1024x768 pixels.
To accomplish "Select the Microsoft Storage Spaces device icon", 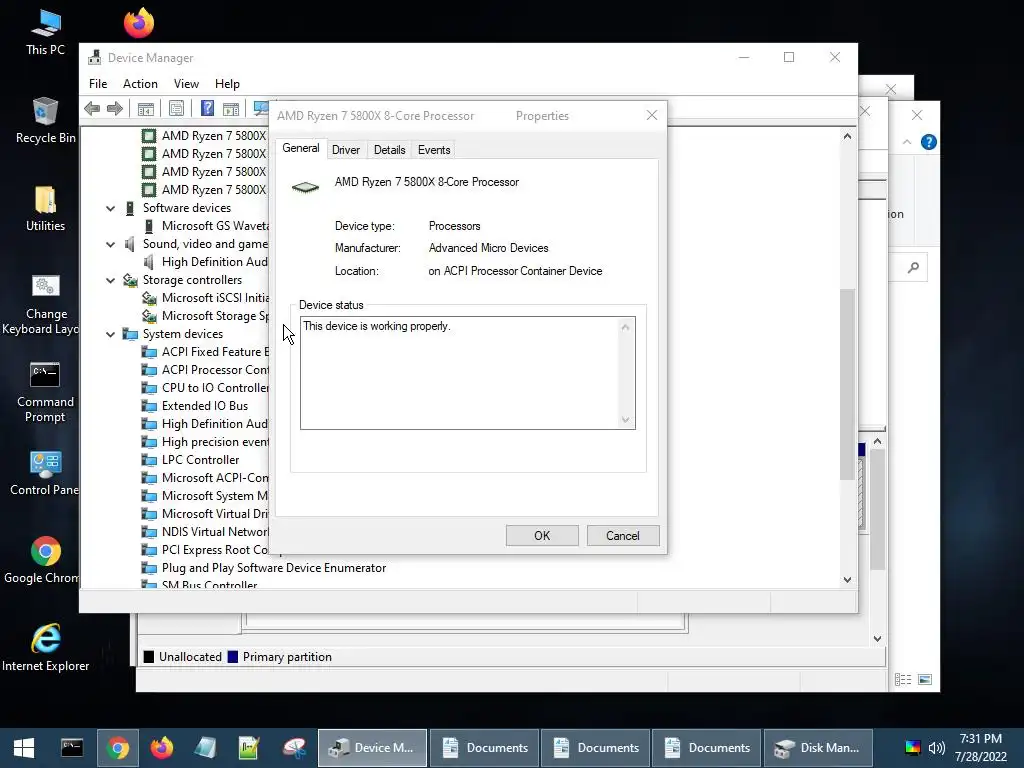I will click(x=150, y=316).
